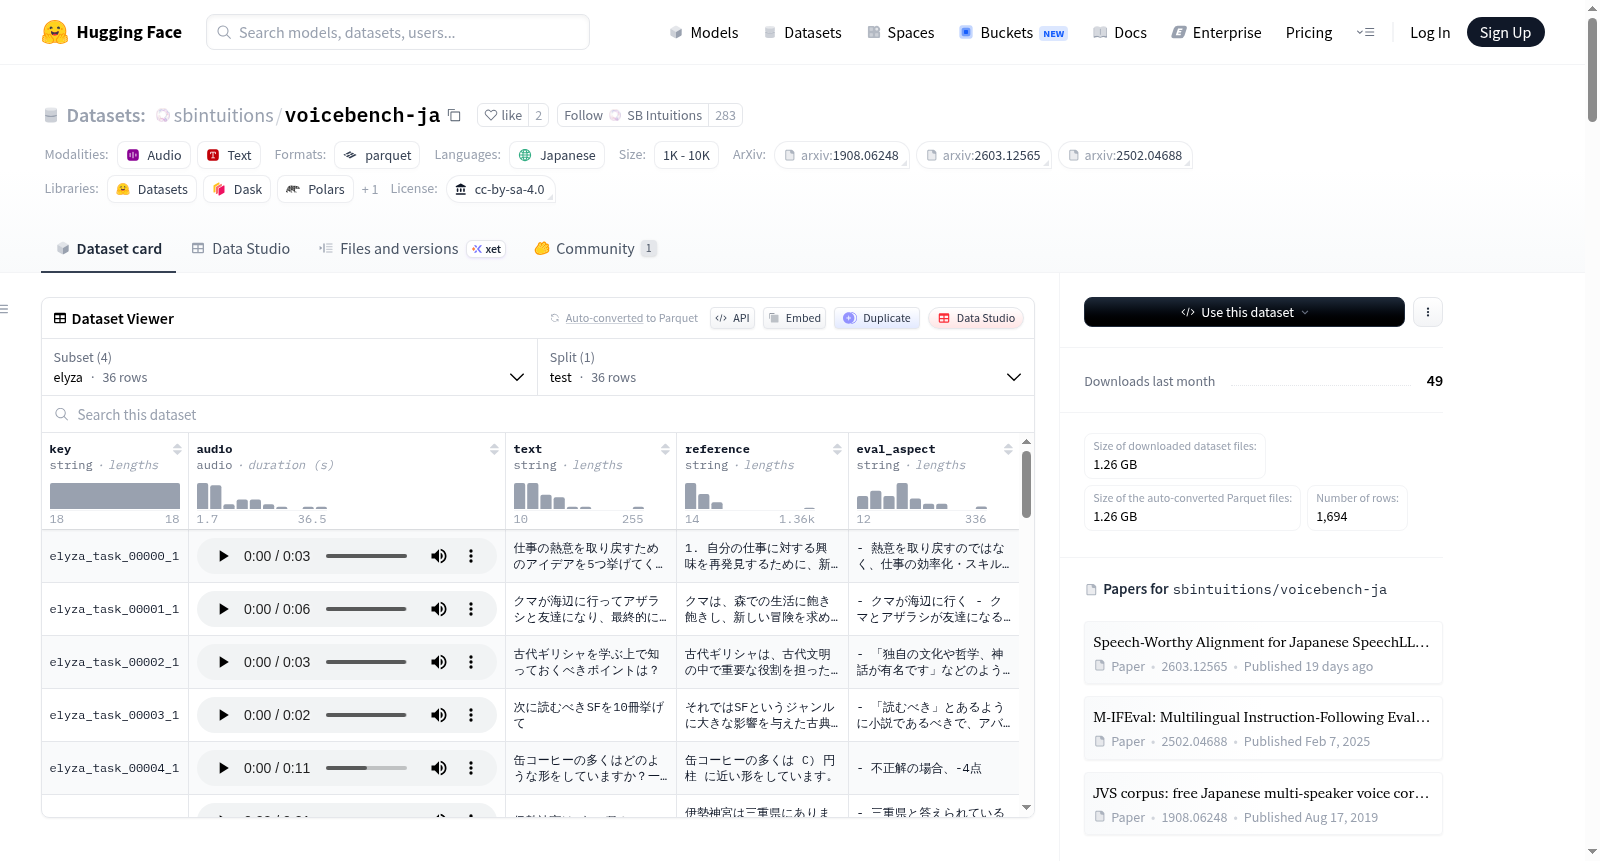Open audio options menu for elyza_task_00003_1

click(x=471, y=715)
